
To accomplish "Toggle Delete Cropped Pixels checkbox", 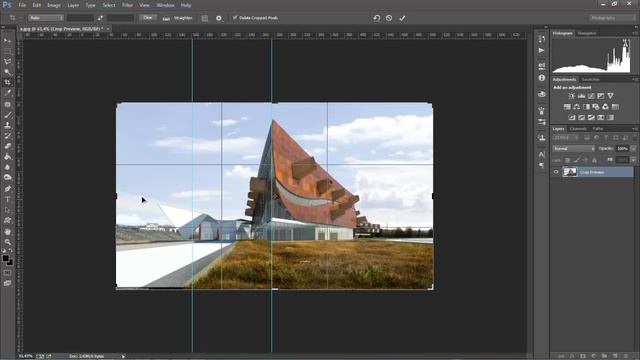I will [235, 18].
